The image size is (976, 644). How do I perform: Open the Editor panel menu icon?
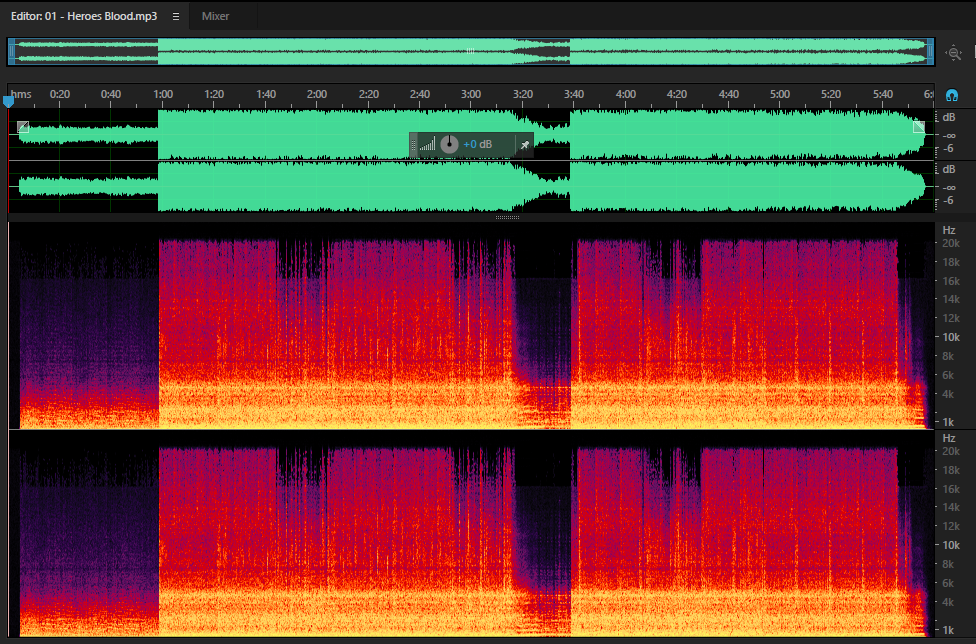click(x=176, y=17)
